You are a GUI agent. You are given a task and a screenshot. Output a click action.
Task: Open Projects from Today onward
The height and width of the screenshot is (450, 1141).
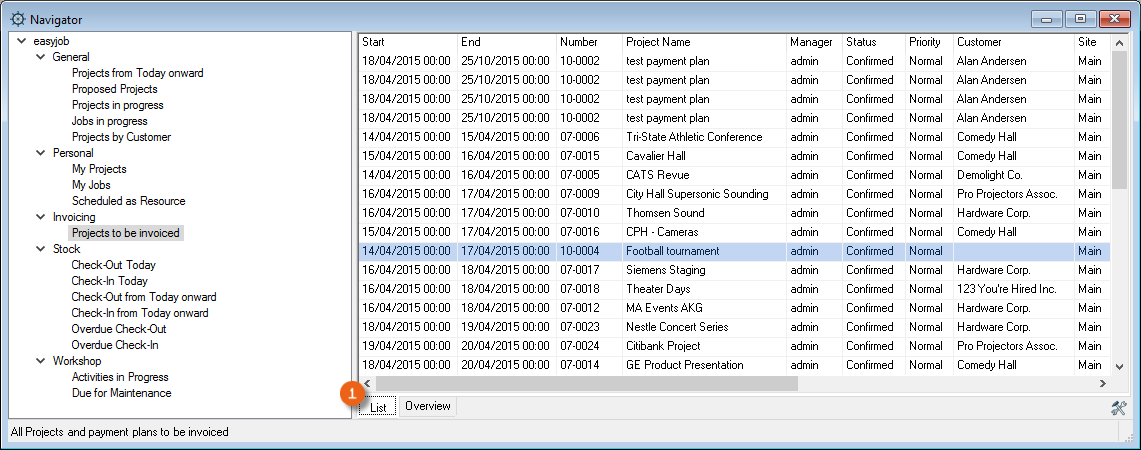pos(137,73)
